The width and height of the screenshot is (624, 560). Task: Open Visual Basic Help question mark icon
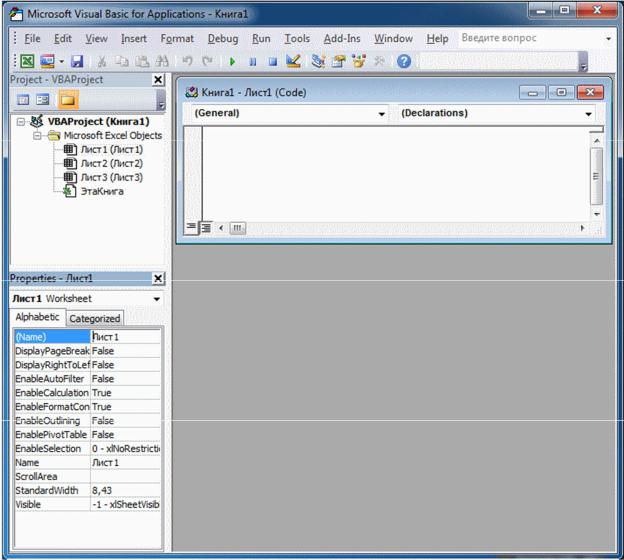pyautogui.click(x=404, y=61)
